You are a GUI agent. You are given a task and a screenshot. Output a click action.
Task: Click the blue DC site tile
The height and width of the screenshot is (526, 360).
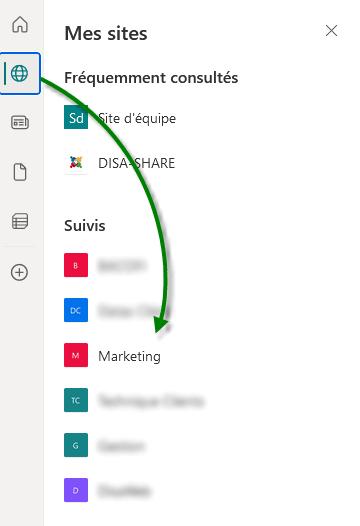[76, 310]
